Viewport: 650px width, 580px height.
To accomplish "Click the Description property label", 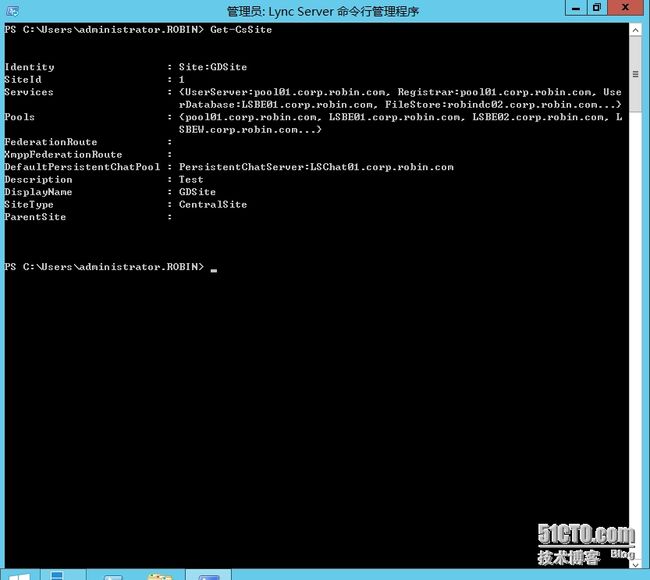I will (x=38, y=180).
